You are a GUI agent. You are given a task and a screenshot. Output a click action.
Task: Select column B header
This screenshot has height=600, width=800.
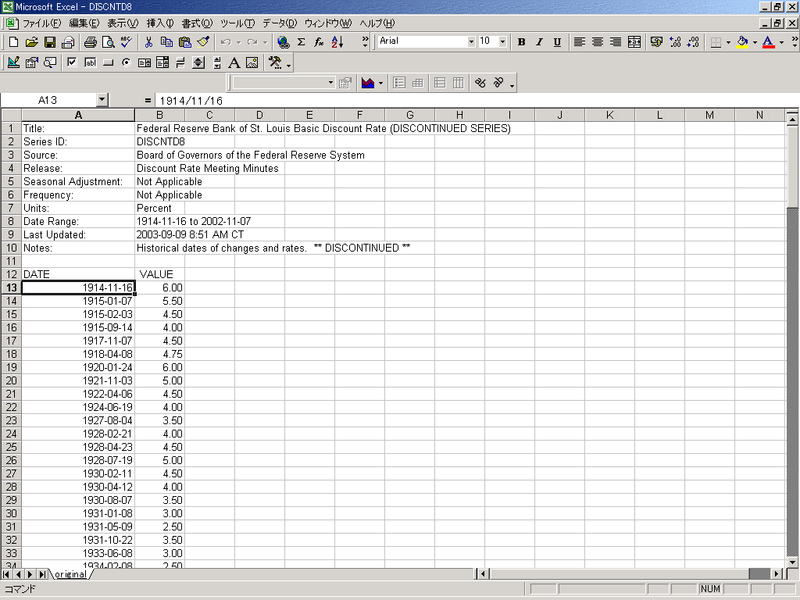[160, 115]
